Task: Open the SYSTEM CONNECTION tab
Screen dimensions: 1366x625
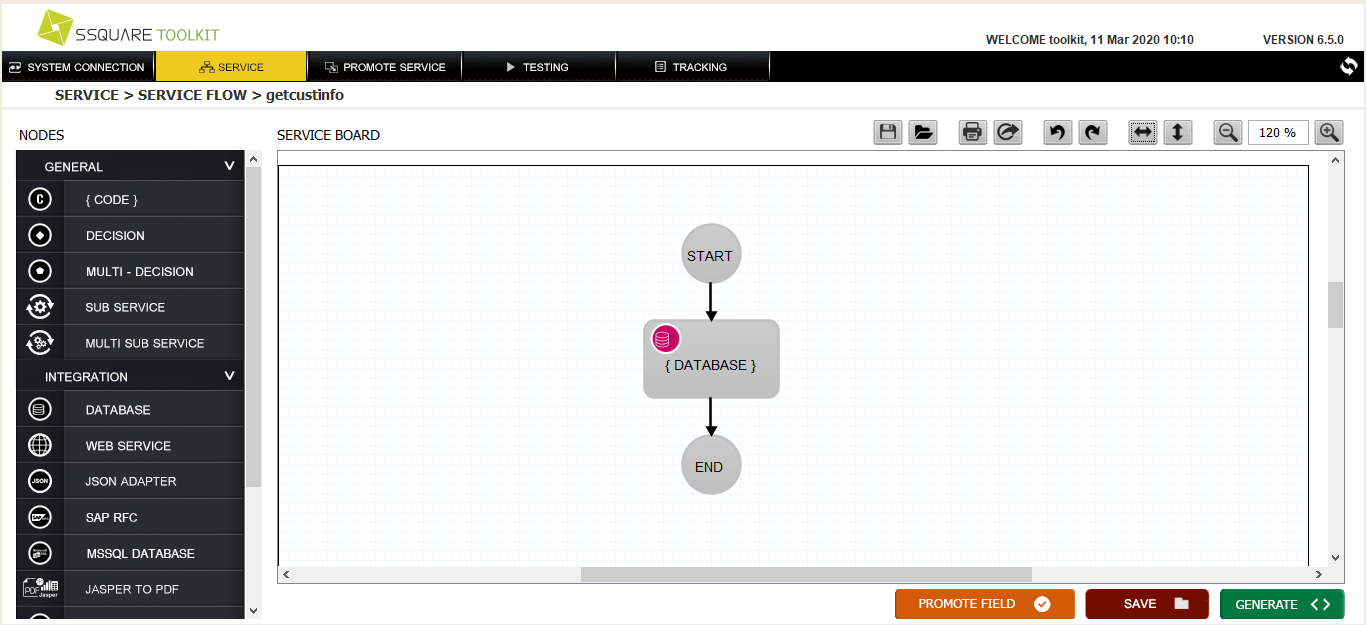Action: (x=78, y=67)
